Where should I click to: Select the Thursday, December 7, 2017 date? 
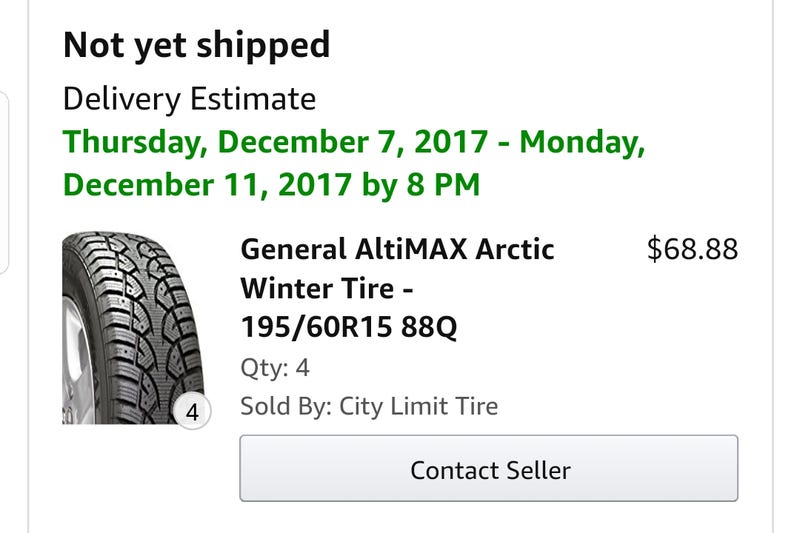tap(276, 142)
